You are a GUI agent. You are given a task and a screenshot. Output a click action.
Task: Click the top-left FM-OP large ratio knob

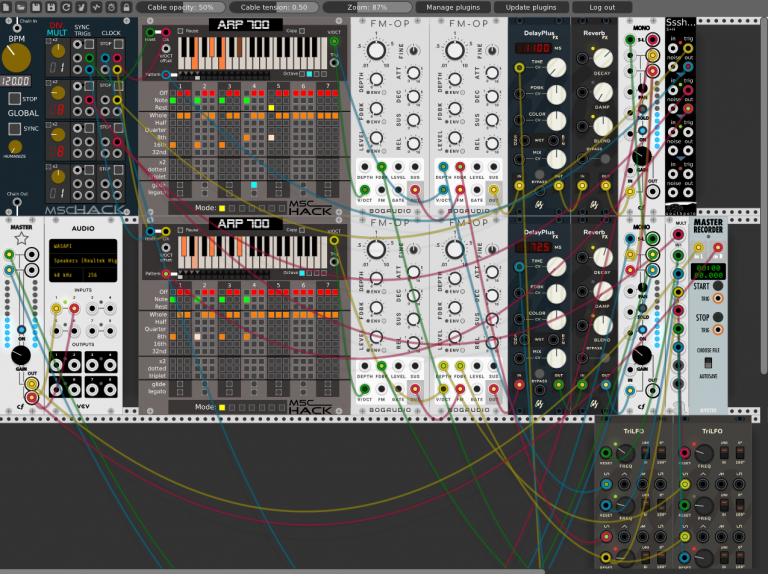click(376, 50)
